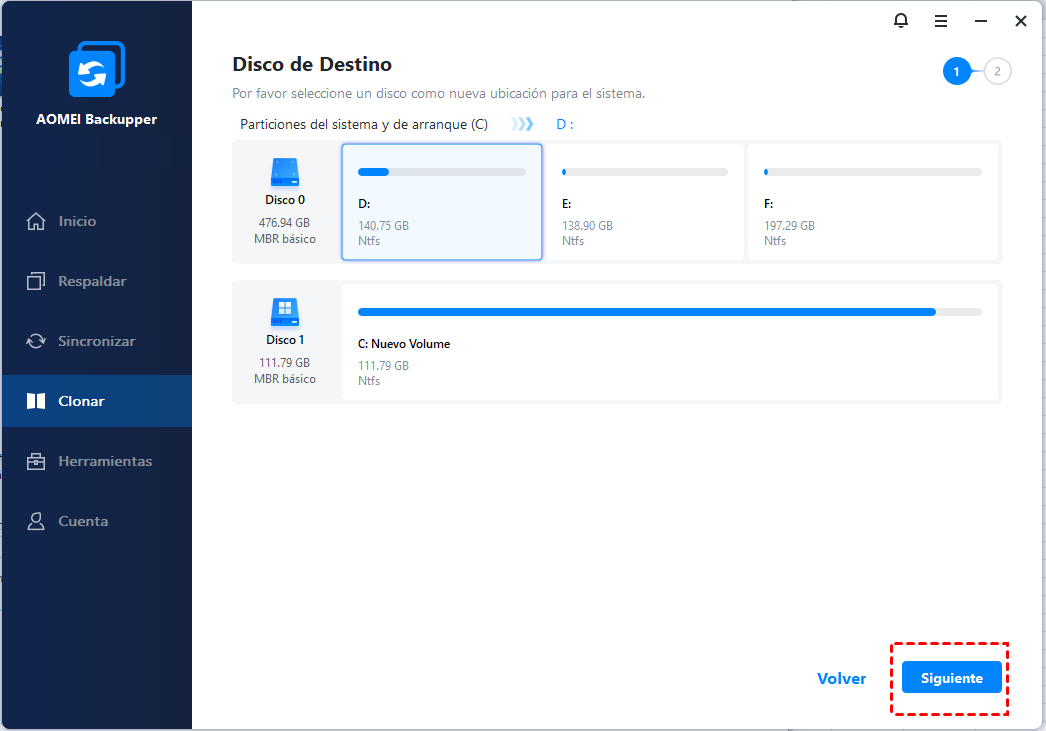Click the C: Nuevo Volume usage bar

[670, 312]
